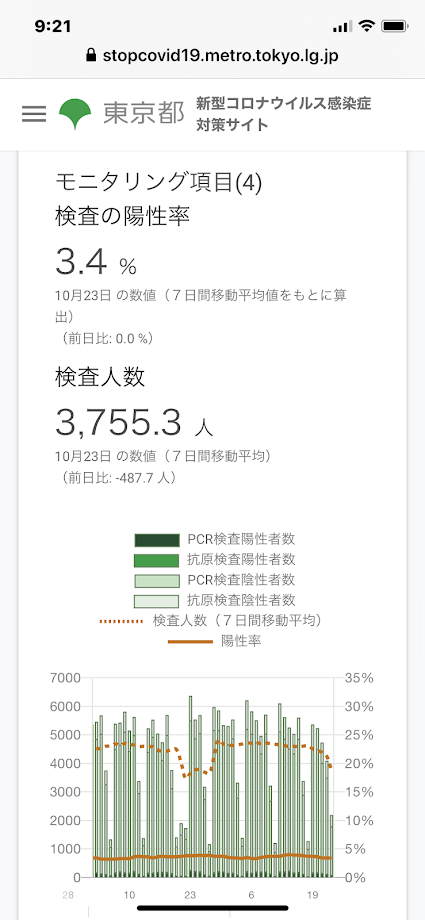Tap the home indicator bar at bottom
This screenshot has height=920, width=425.
pos(212,908)
